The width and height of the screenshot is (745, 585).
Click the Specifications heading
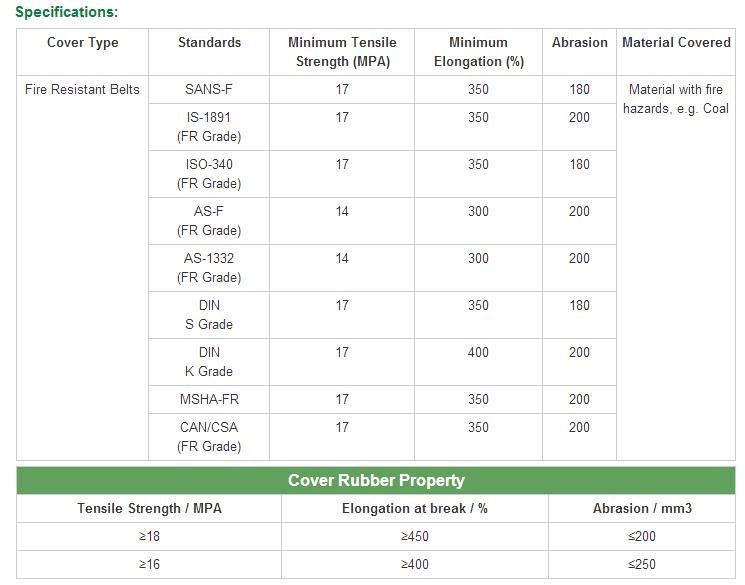(x=66, y=12)
